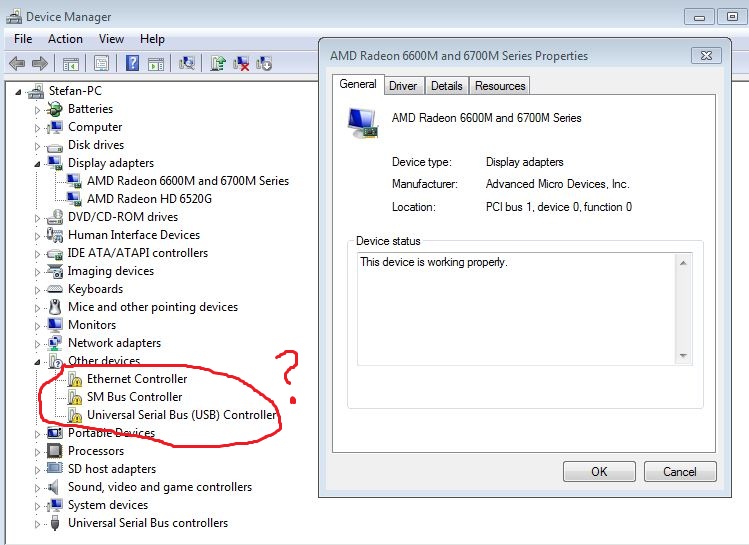This screenshot has height=545, width=749.
Task: Expand the Monitors category
Action: click(x=37, y=326)
